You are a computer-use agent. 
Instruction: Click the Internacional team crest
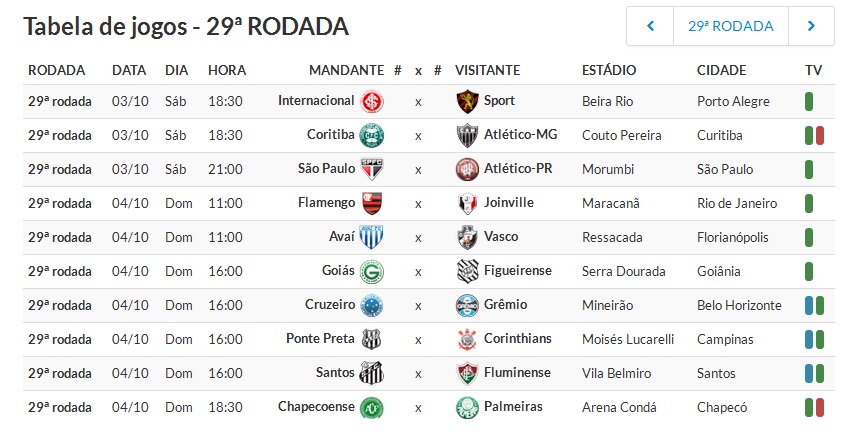[372, 102]
